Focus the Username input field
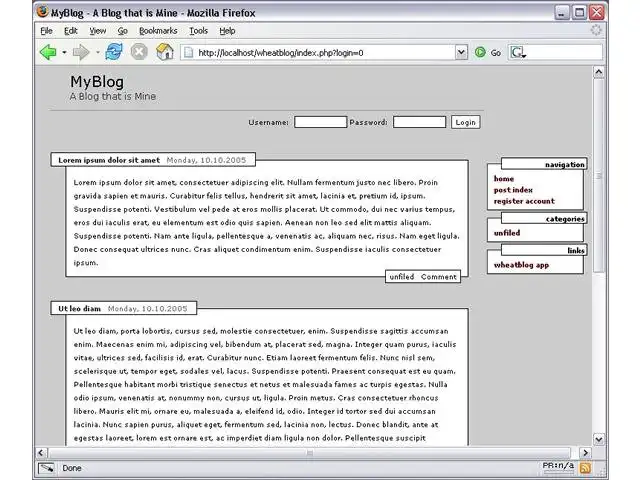 [x=320, y=122]
